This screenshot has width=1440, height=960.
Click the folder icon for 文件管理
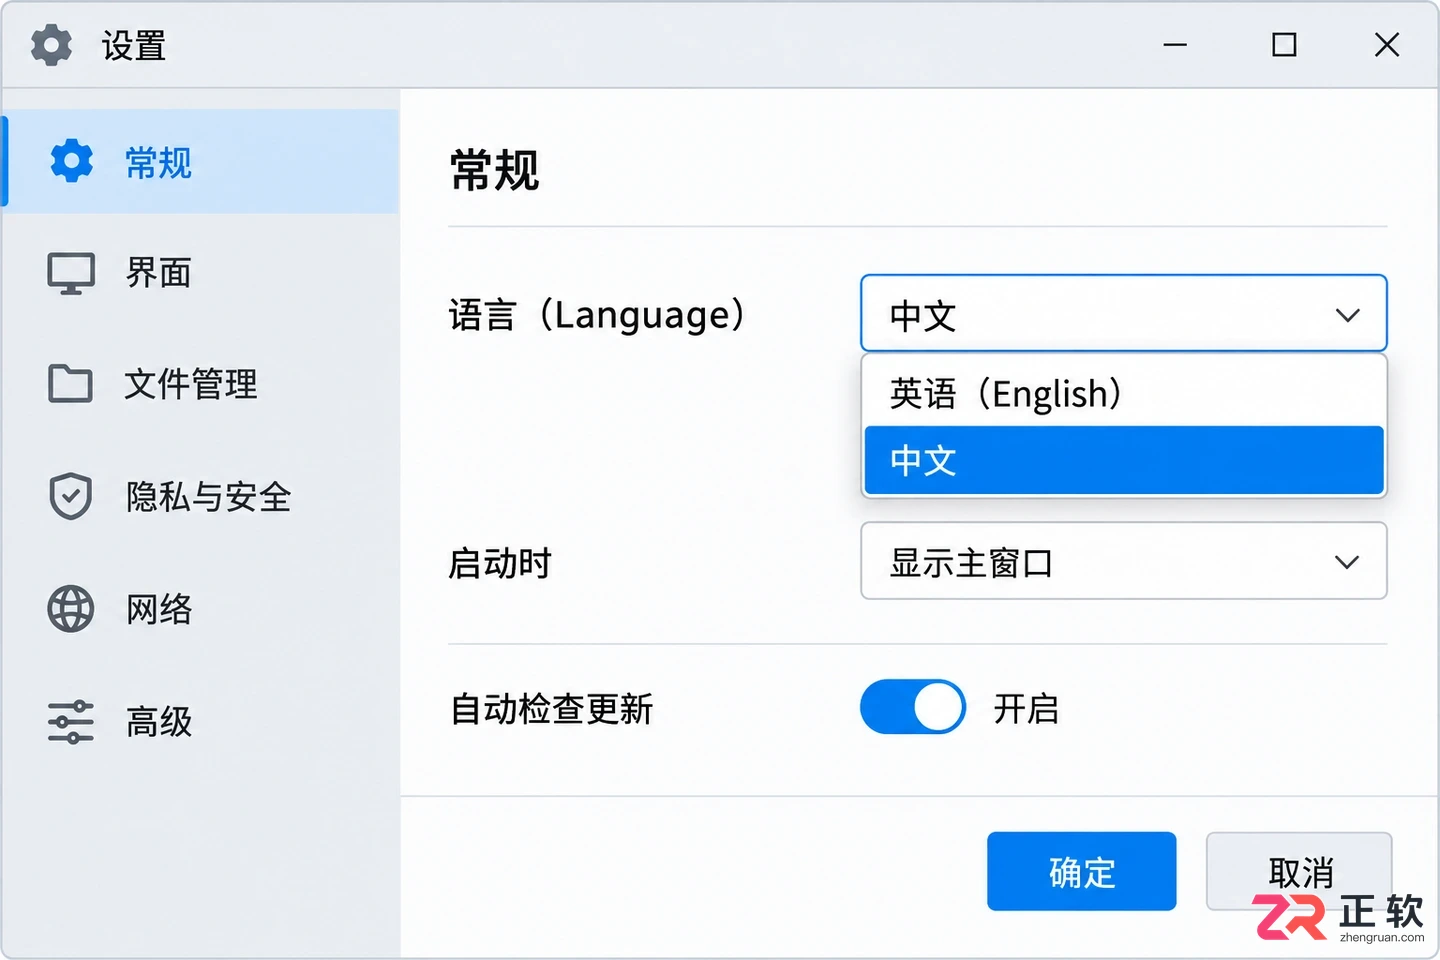click(70, 384)
